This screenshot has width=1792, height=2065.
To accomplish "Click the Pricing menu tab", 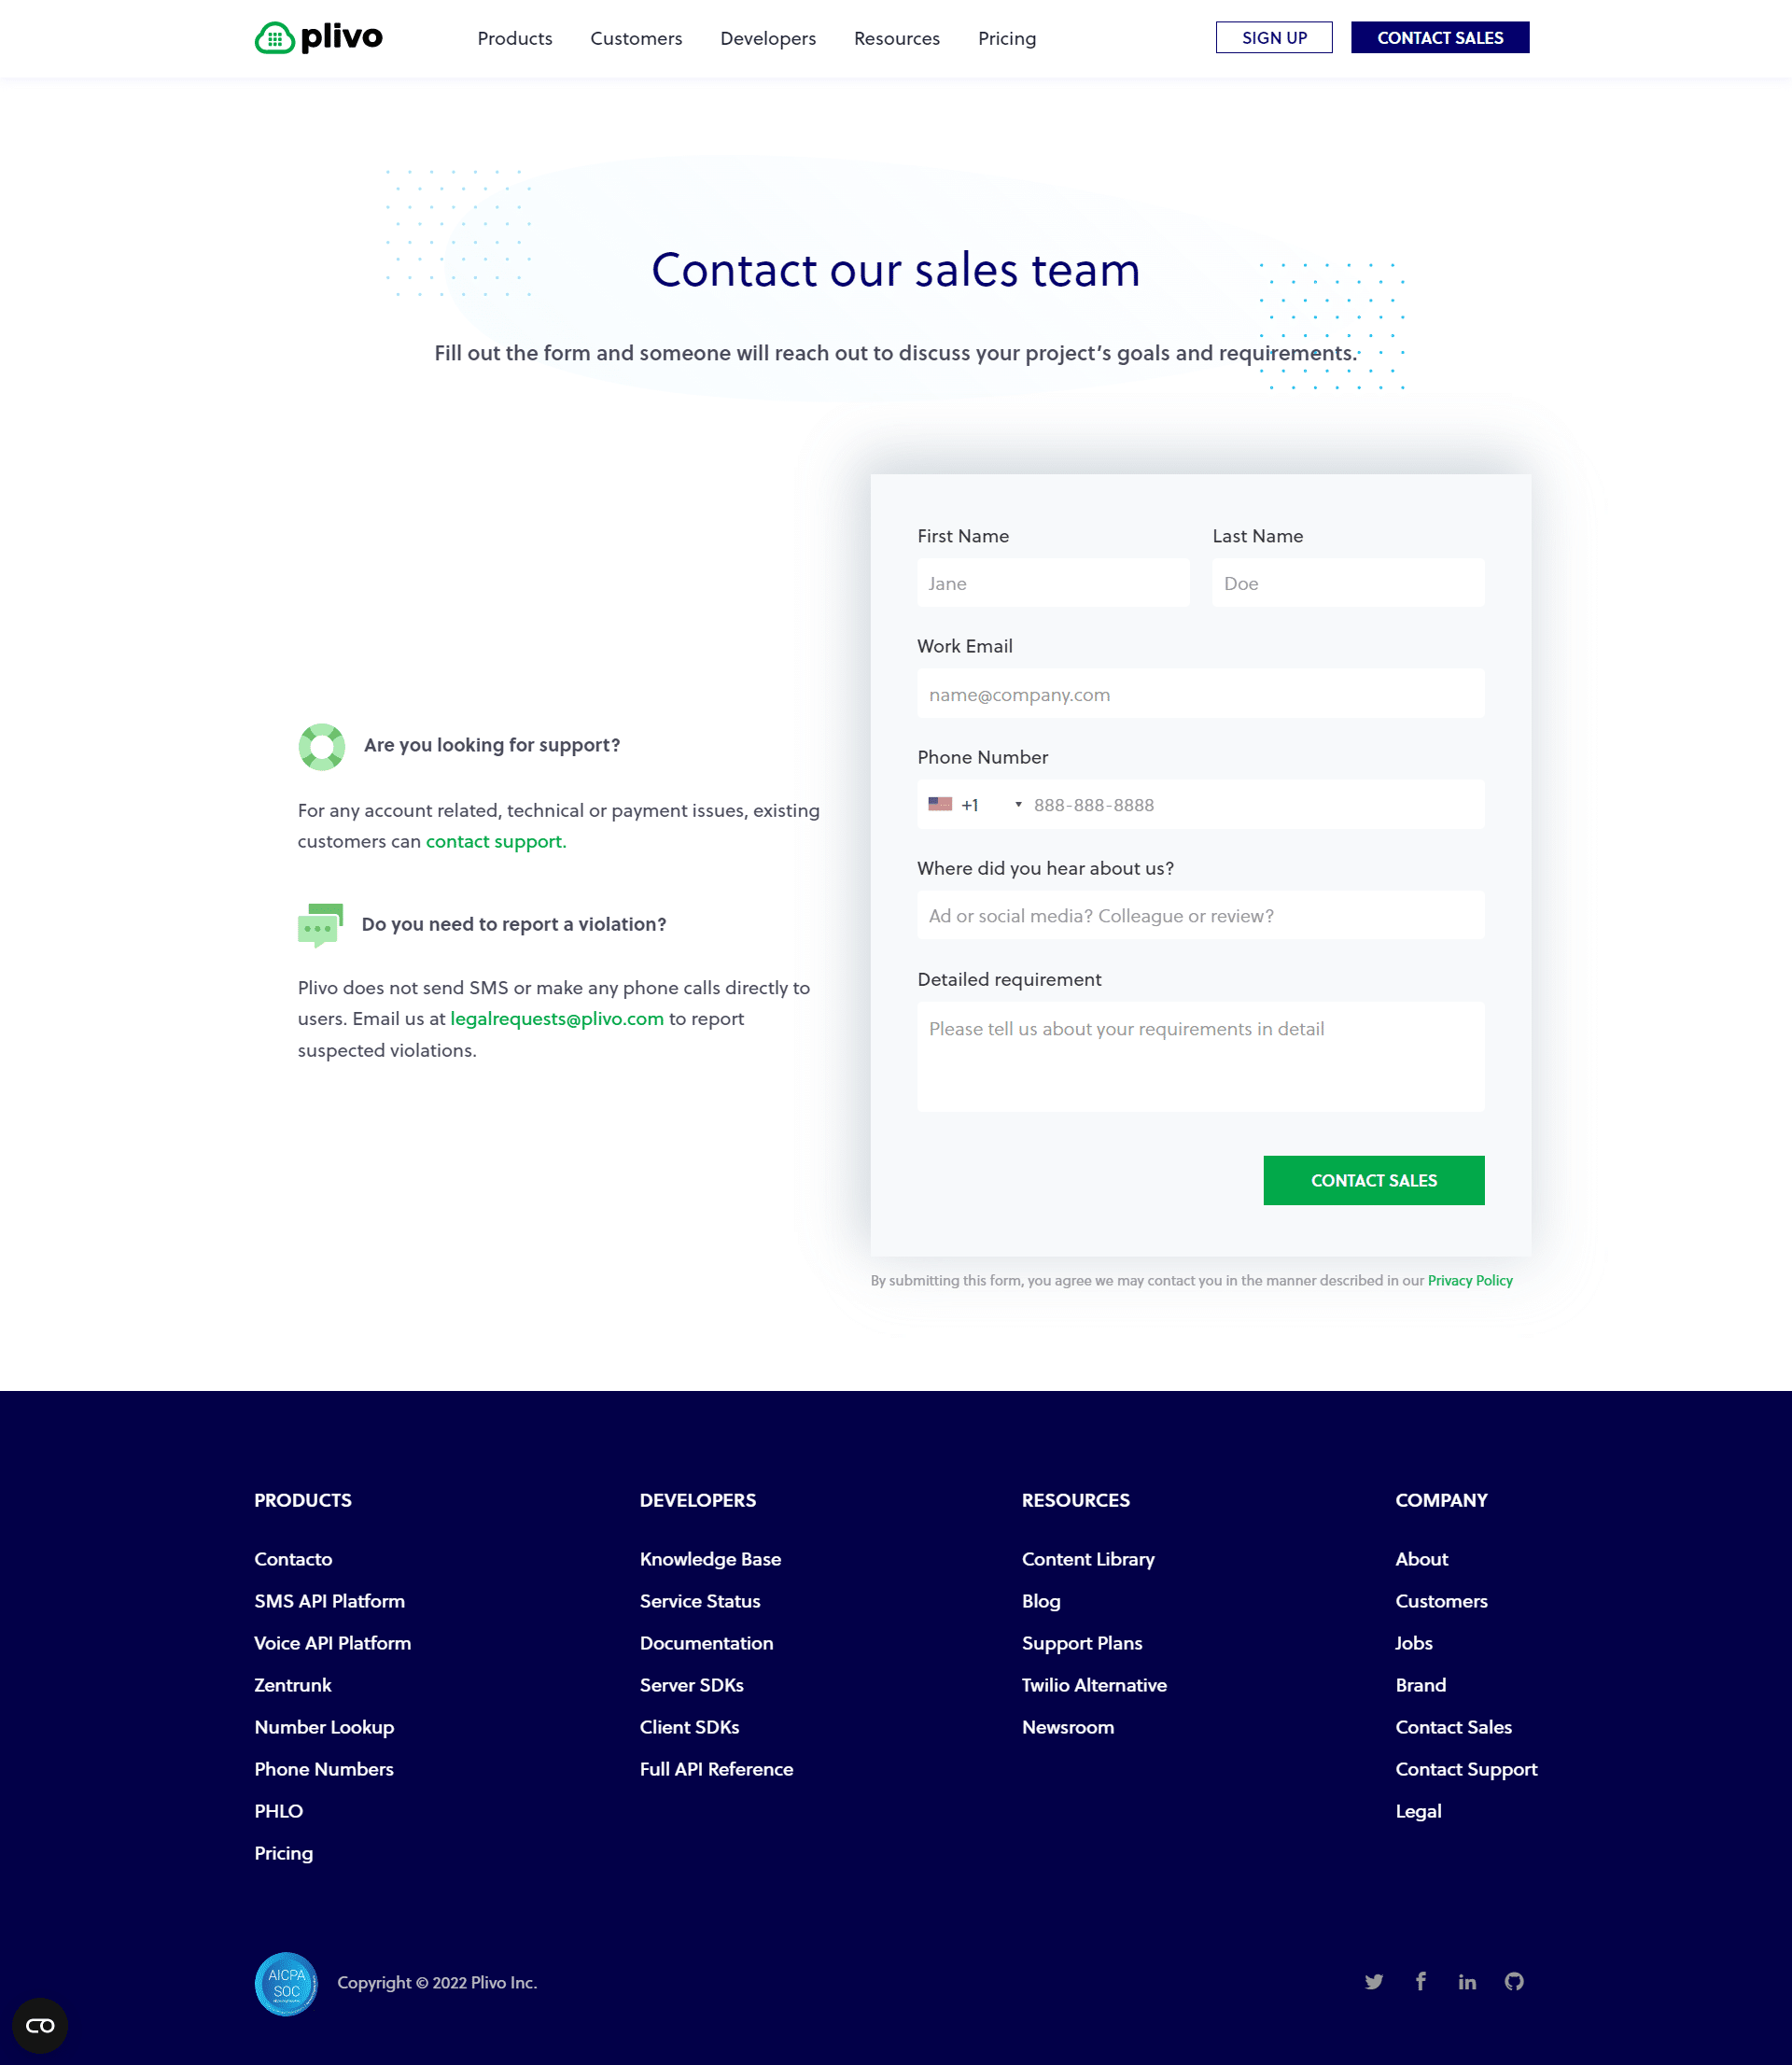I will pos(1006,37).
